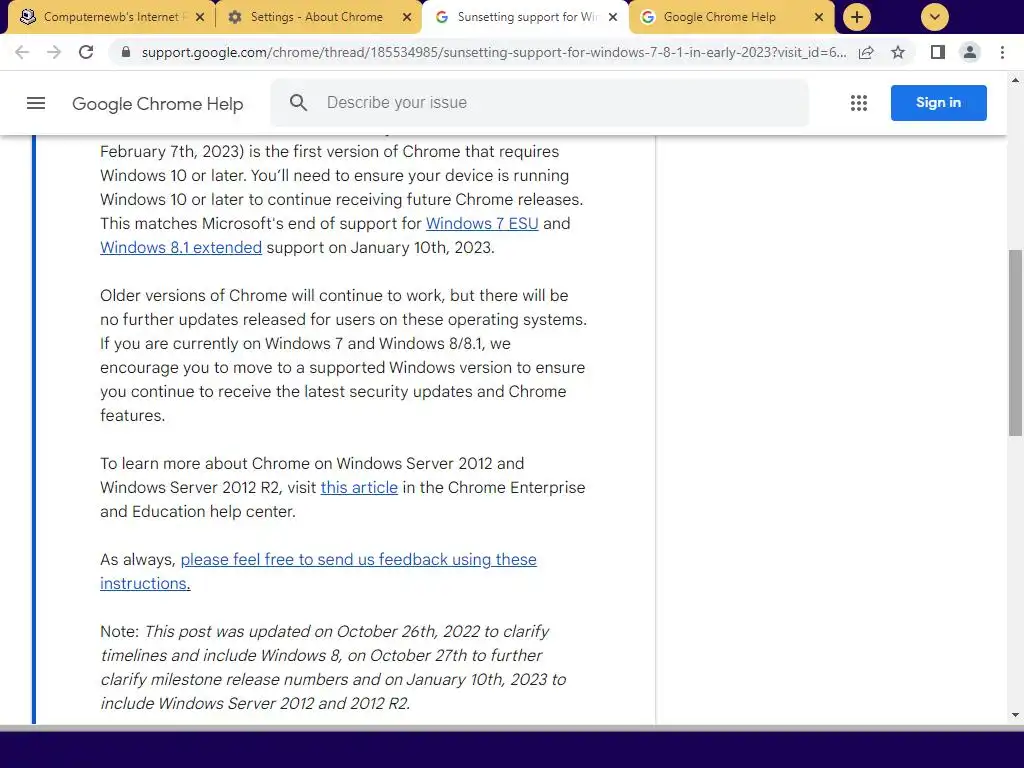Open a new tab with plus button
Viewport: 1024px width, 768px height.
(857, 17)
